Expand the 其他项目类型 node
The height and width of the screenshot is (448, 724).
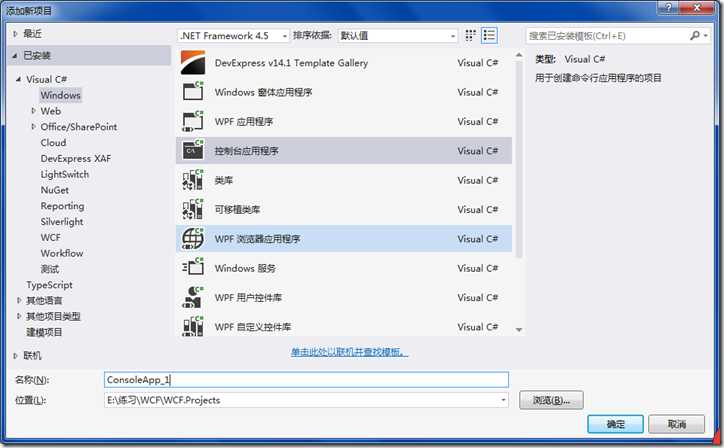click(x=19, y=316)
